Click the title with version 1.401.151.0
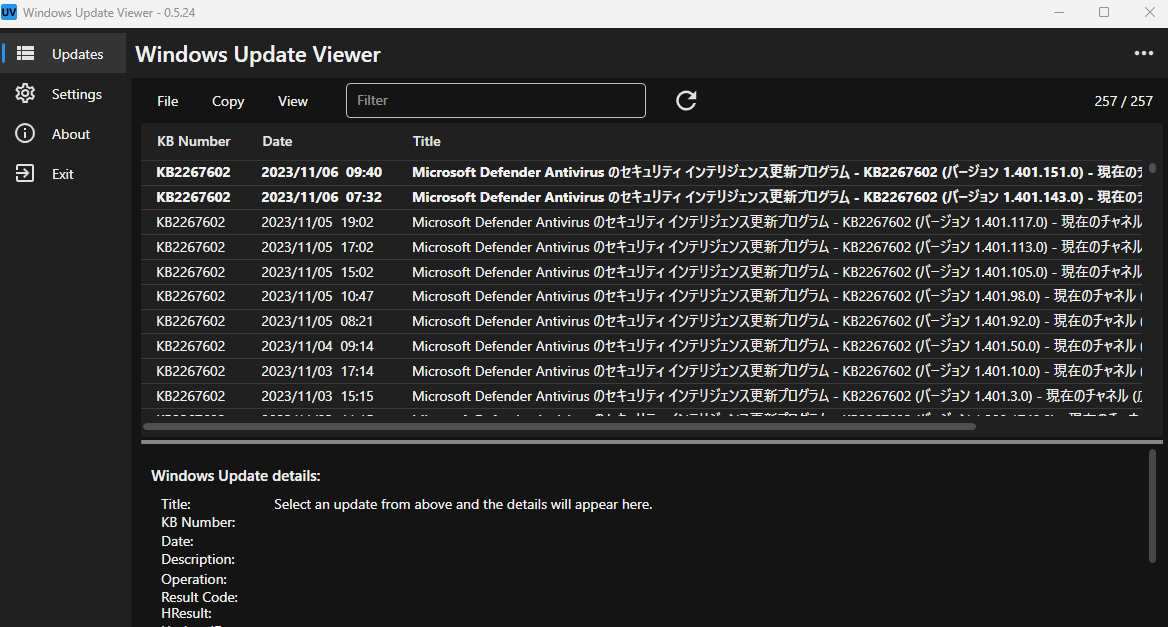 pyautogui.click(x=777, y=172)
